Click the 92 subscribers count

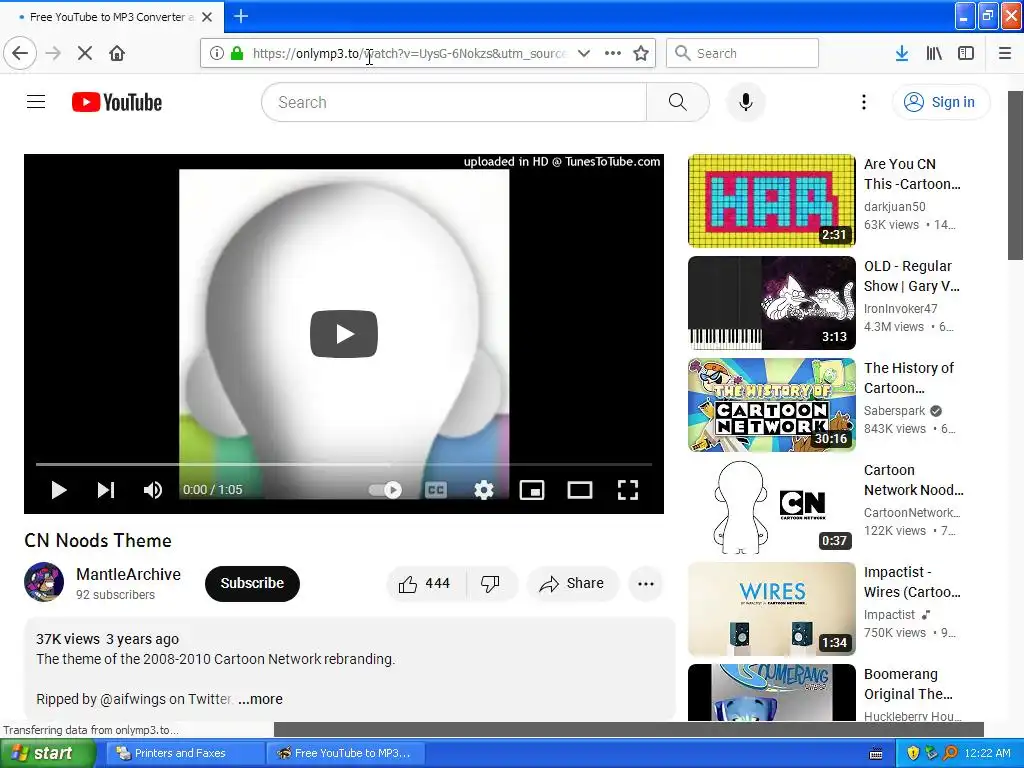(x=116, y=595)
